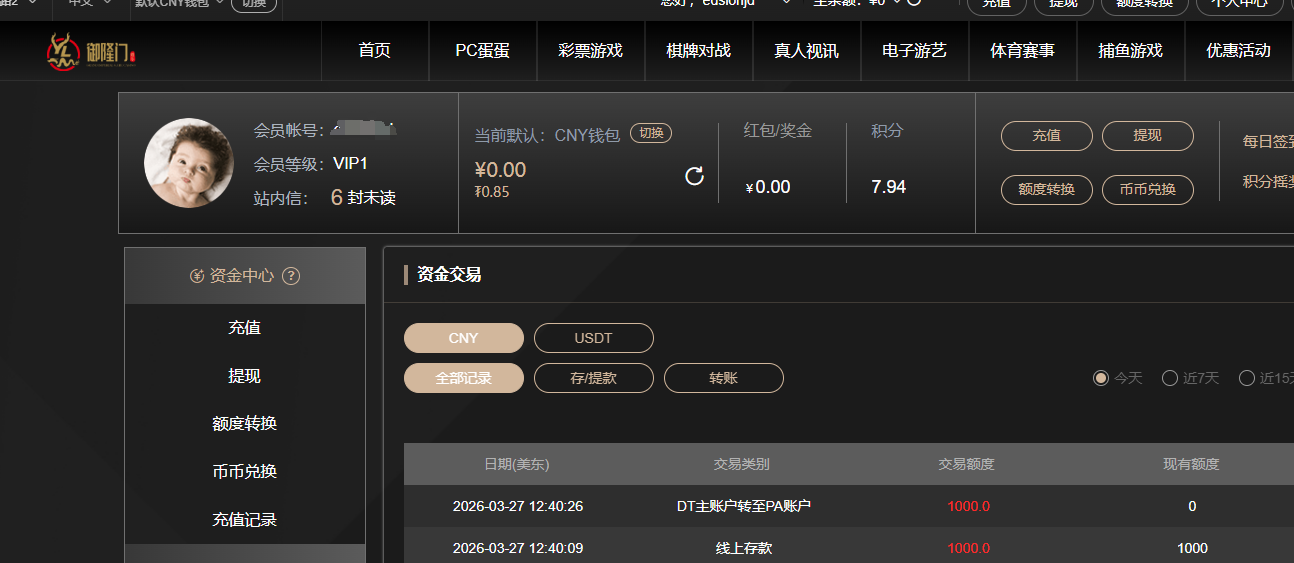Filter records by 存/提款 tab
The image size is (1294, 563).
[x=593, y=378]
